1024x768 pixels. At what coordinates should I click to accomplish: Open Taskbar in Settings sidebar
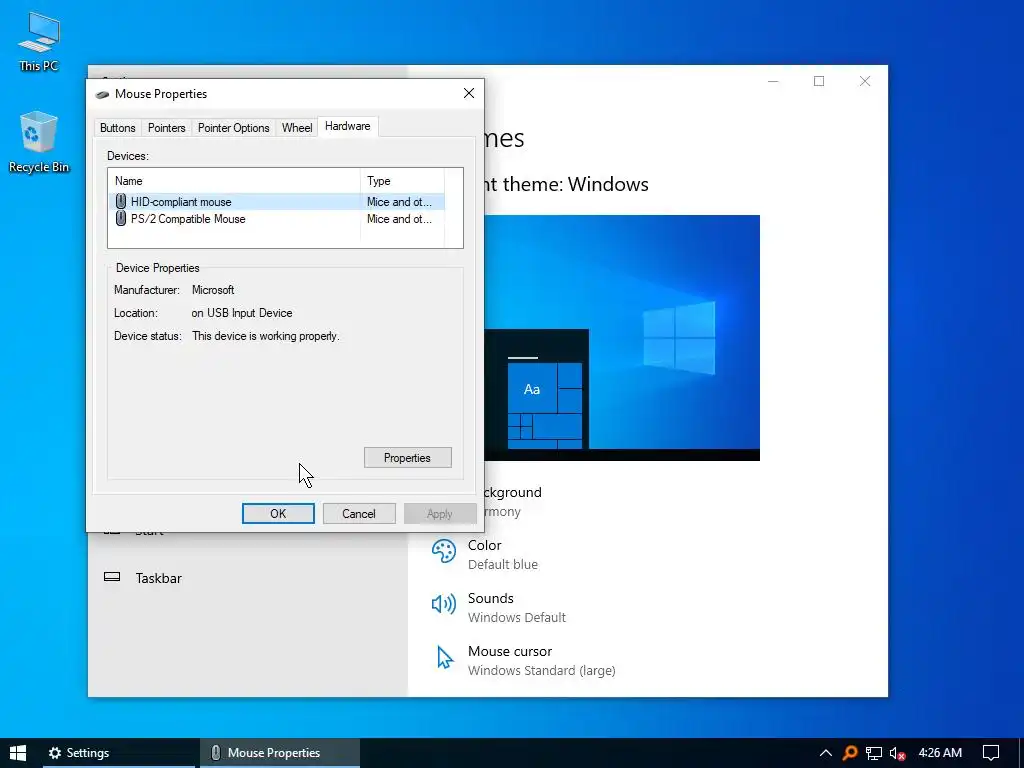159,578
